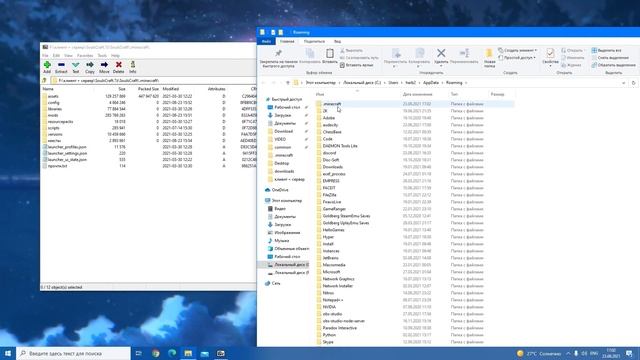Select Этот компьютер in Explorer sidebar
The width and height of the screenshot is (640, 360).
[284, 200]
